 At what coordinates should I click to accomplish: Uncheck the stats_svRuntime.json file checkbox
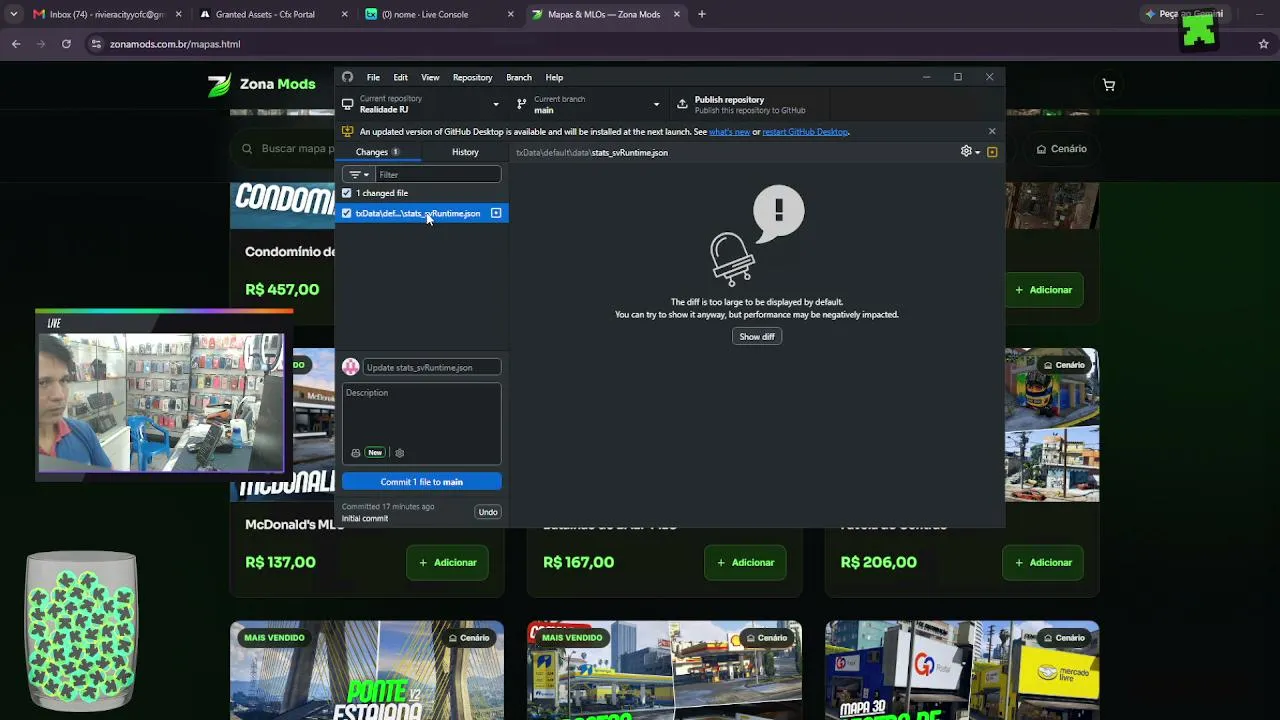pos(347,213)
